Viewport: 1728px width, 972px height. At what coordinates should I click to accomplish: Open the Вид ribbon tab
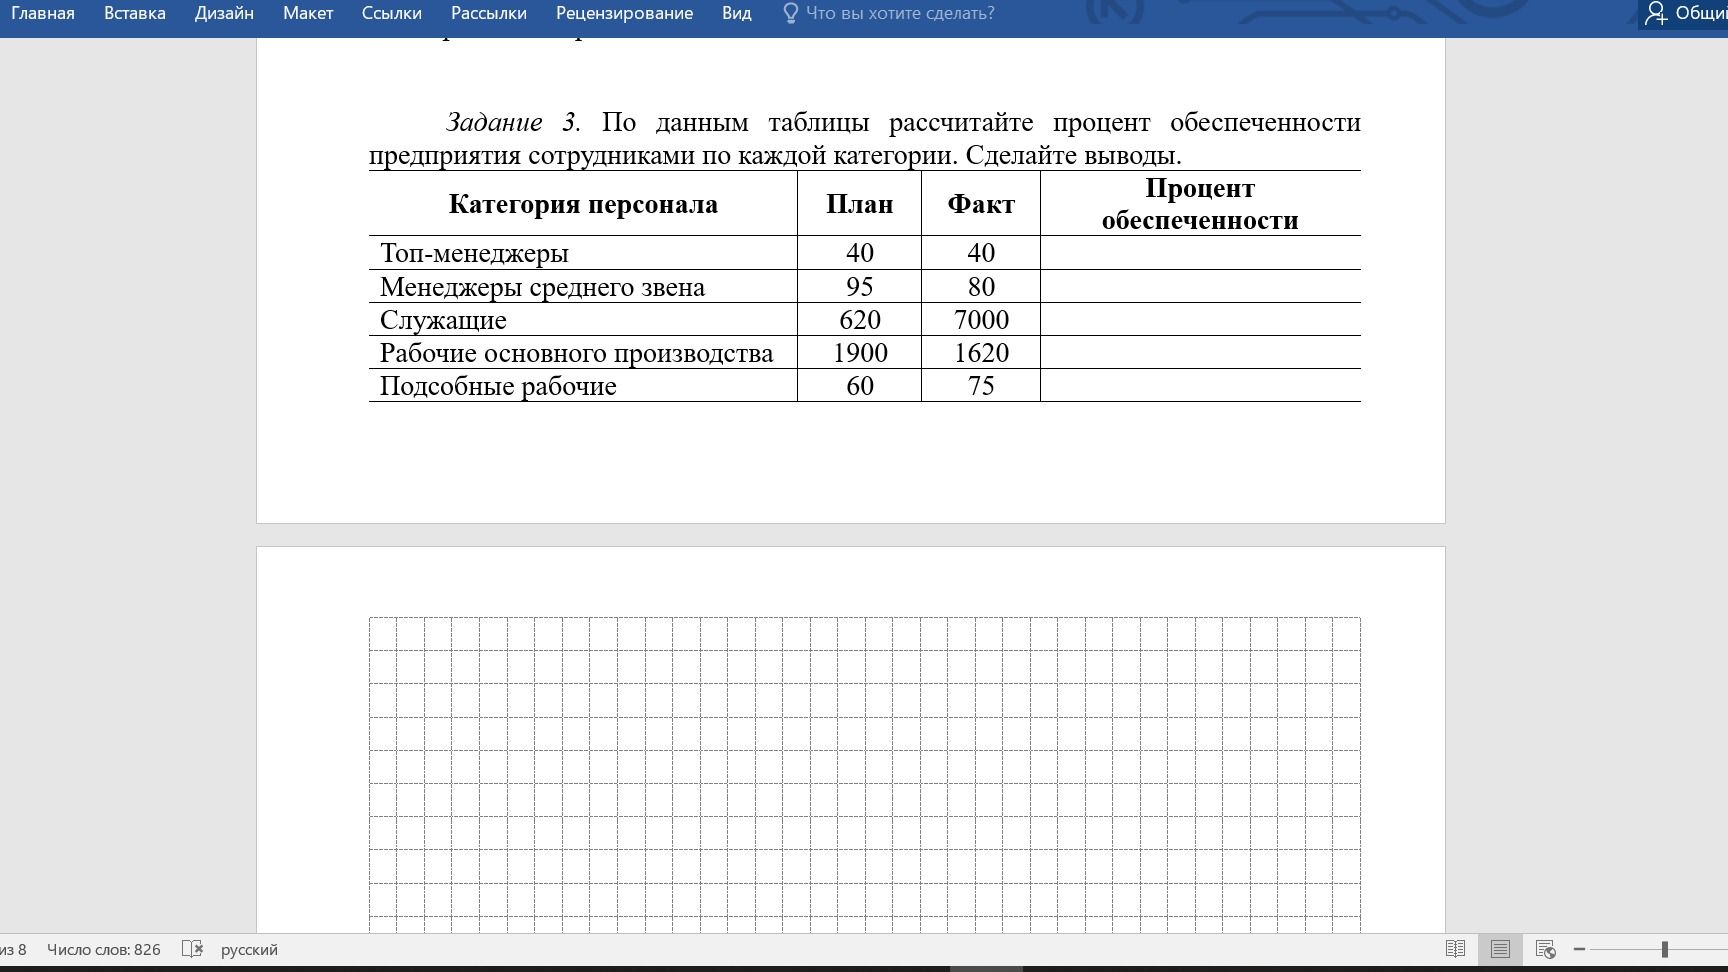(x=736, y=13)
